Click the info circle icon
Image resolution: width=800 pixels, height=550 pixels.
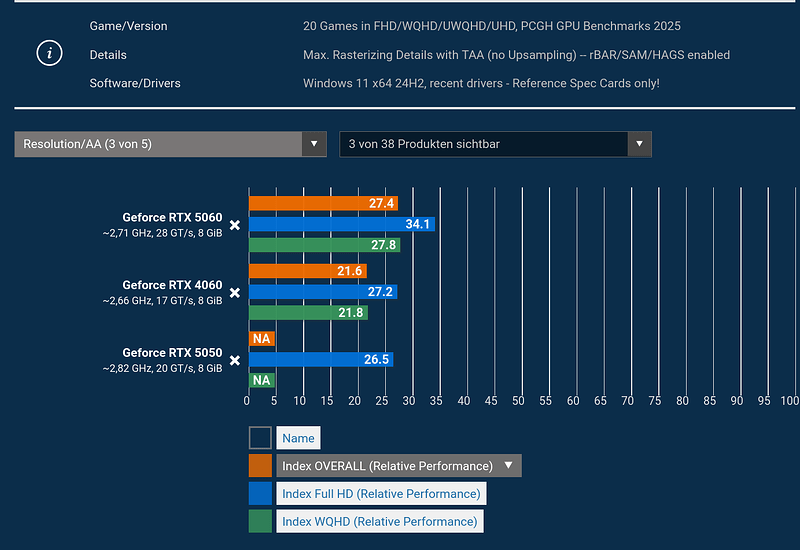49,54
